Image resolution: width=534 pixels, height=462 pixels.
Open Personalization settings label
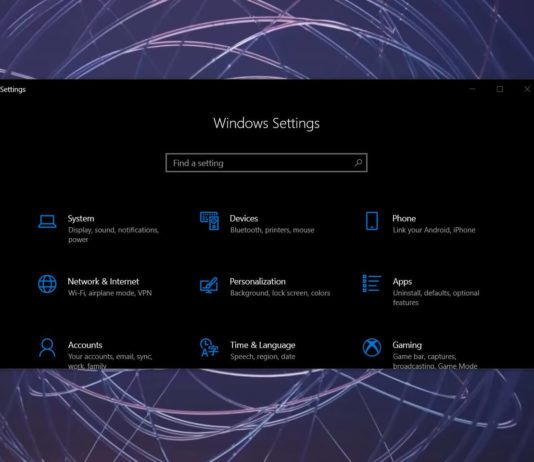pyautogui.click(x=257, y=282)
